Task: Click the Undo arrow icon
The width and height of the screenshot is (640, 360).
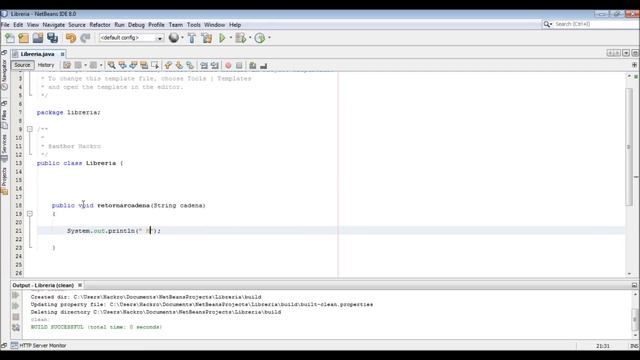Action: click(x=71, y=38)
